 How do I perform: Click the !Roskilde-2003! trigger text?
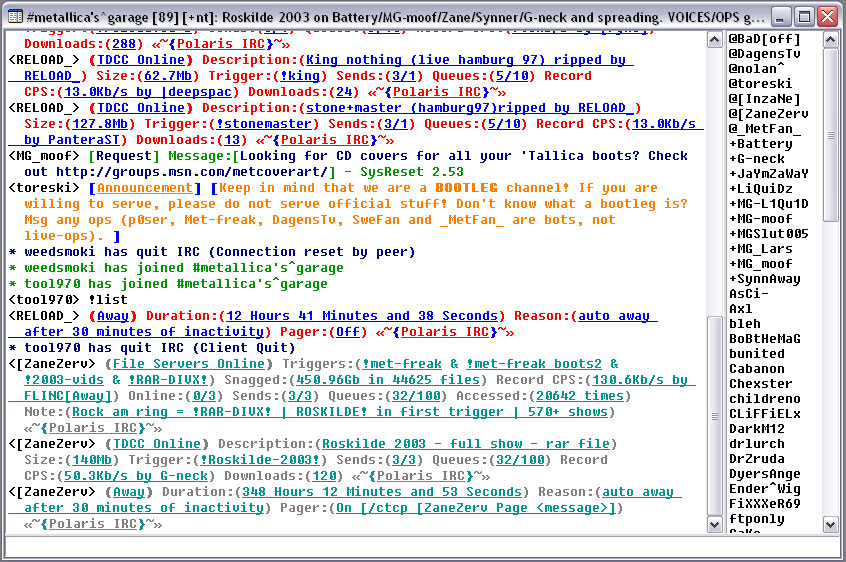pyautogui.click(x=261, y=460)
